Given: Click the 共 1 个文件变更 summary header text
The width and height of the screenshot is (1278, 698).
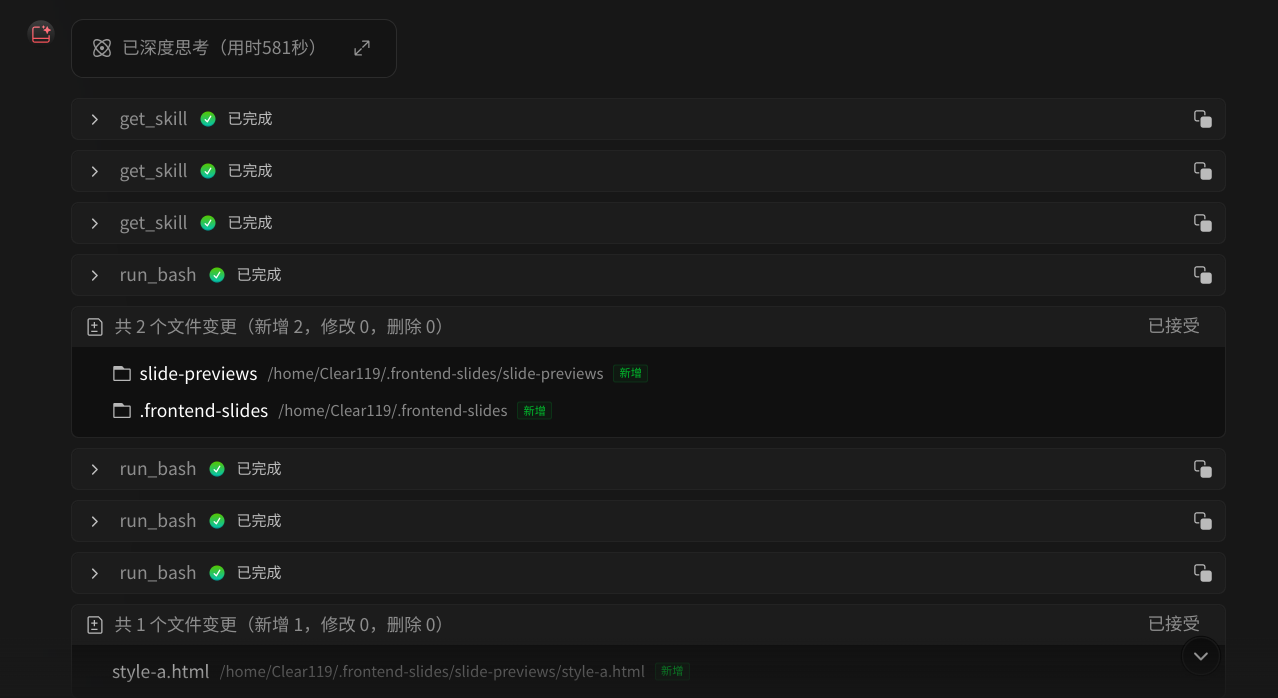Looking at the screenshot, I should (x=280, y=624).
